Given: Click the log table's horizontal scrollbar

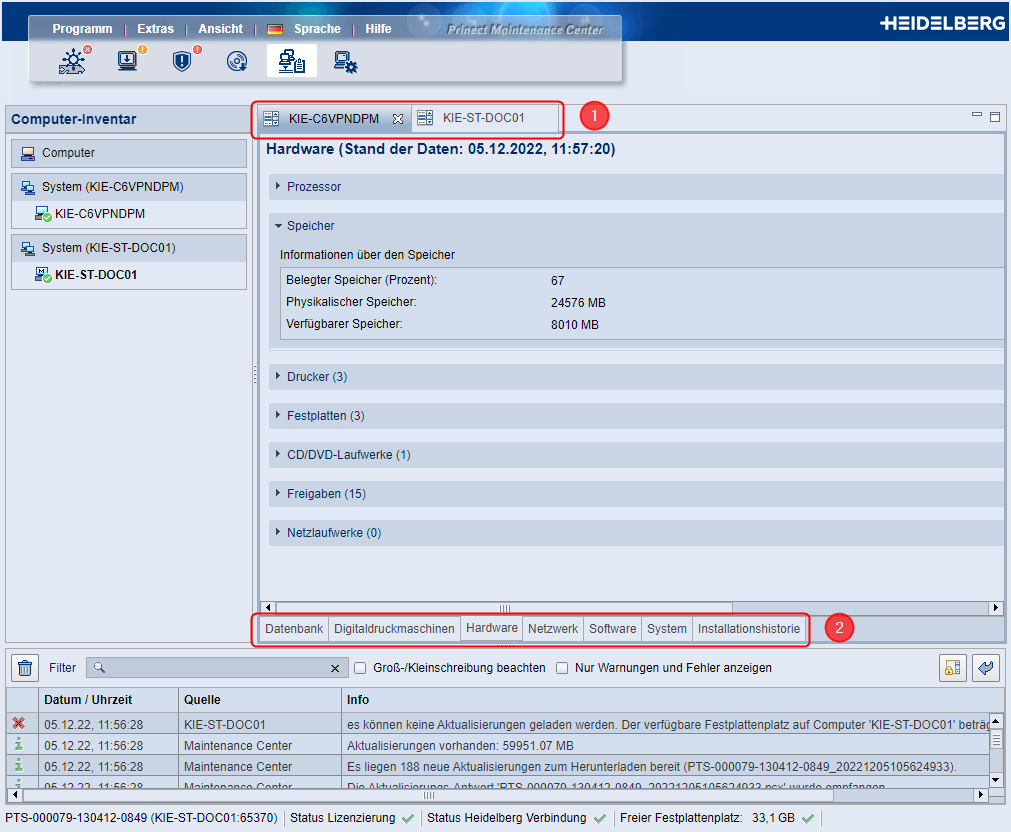Looking at the screenshot, I should point(428,795).
